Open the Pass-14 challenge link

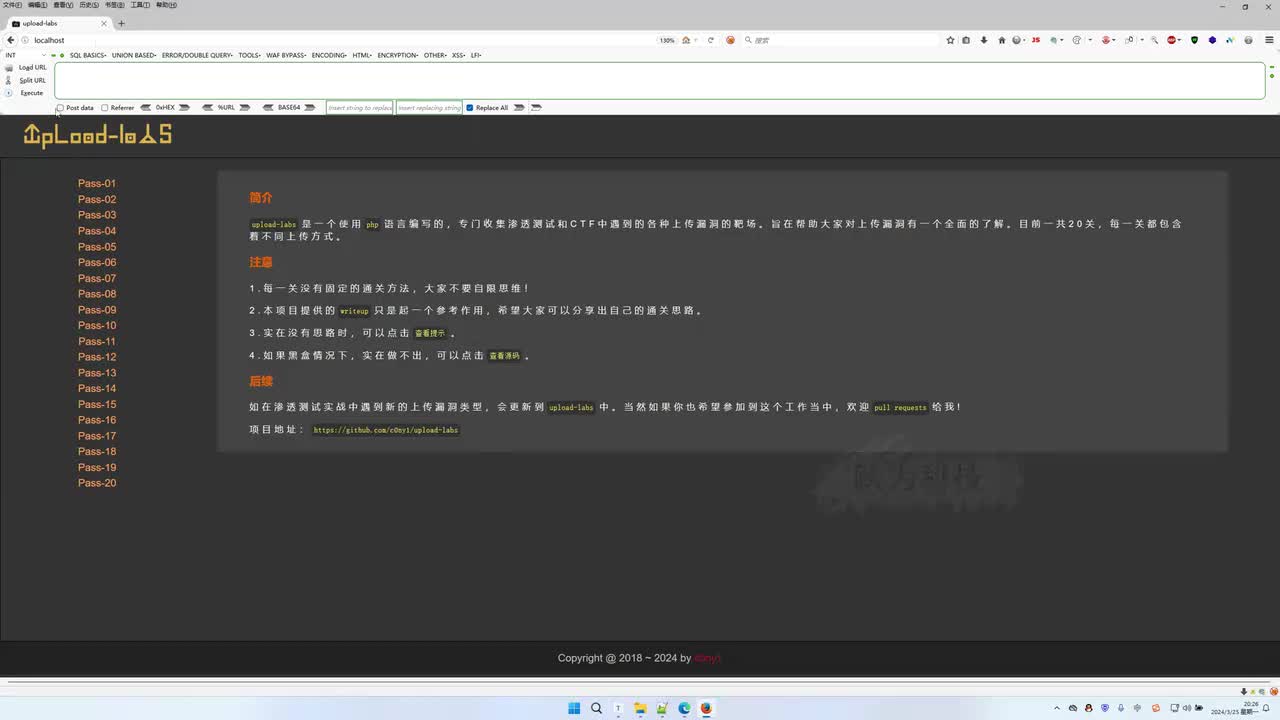point(97,388)
